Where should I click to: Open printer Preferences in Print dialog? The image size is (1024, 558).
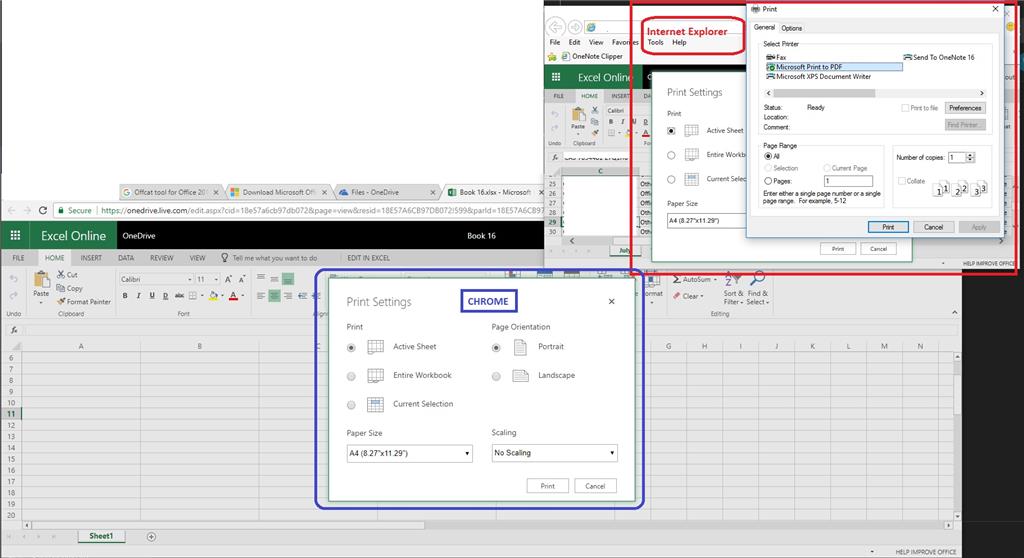[x=965, y=108]
